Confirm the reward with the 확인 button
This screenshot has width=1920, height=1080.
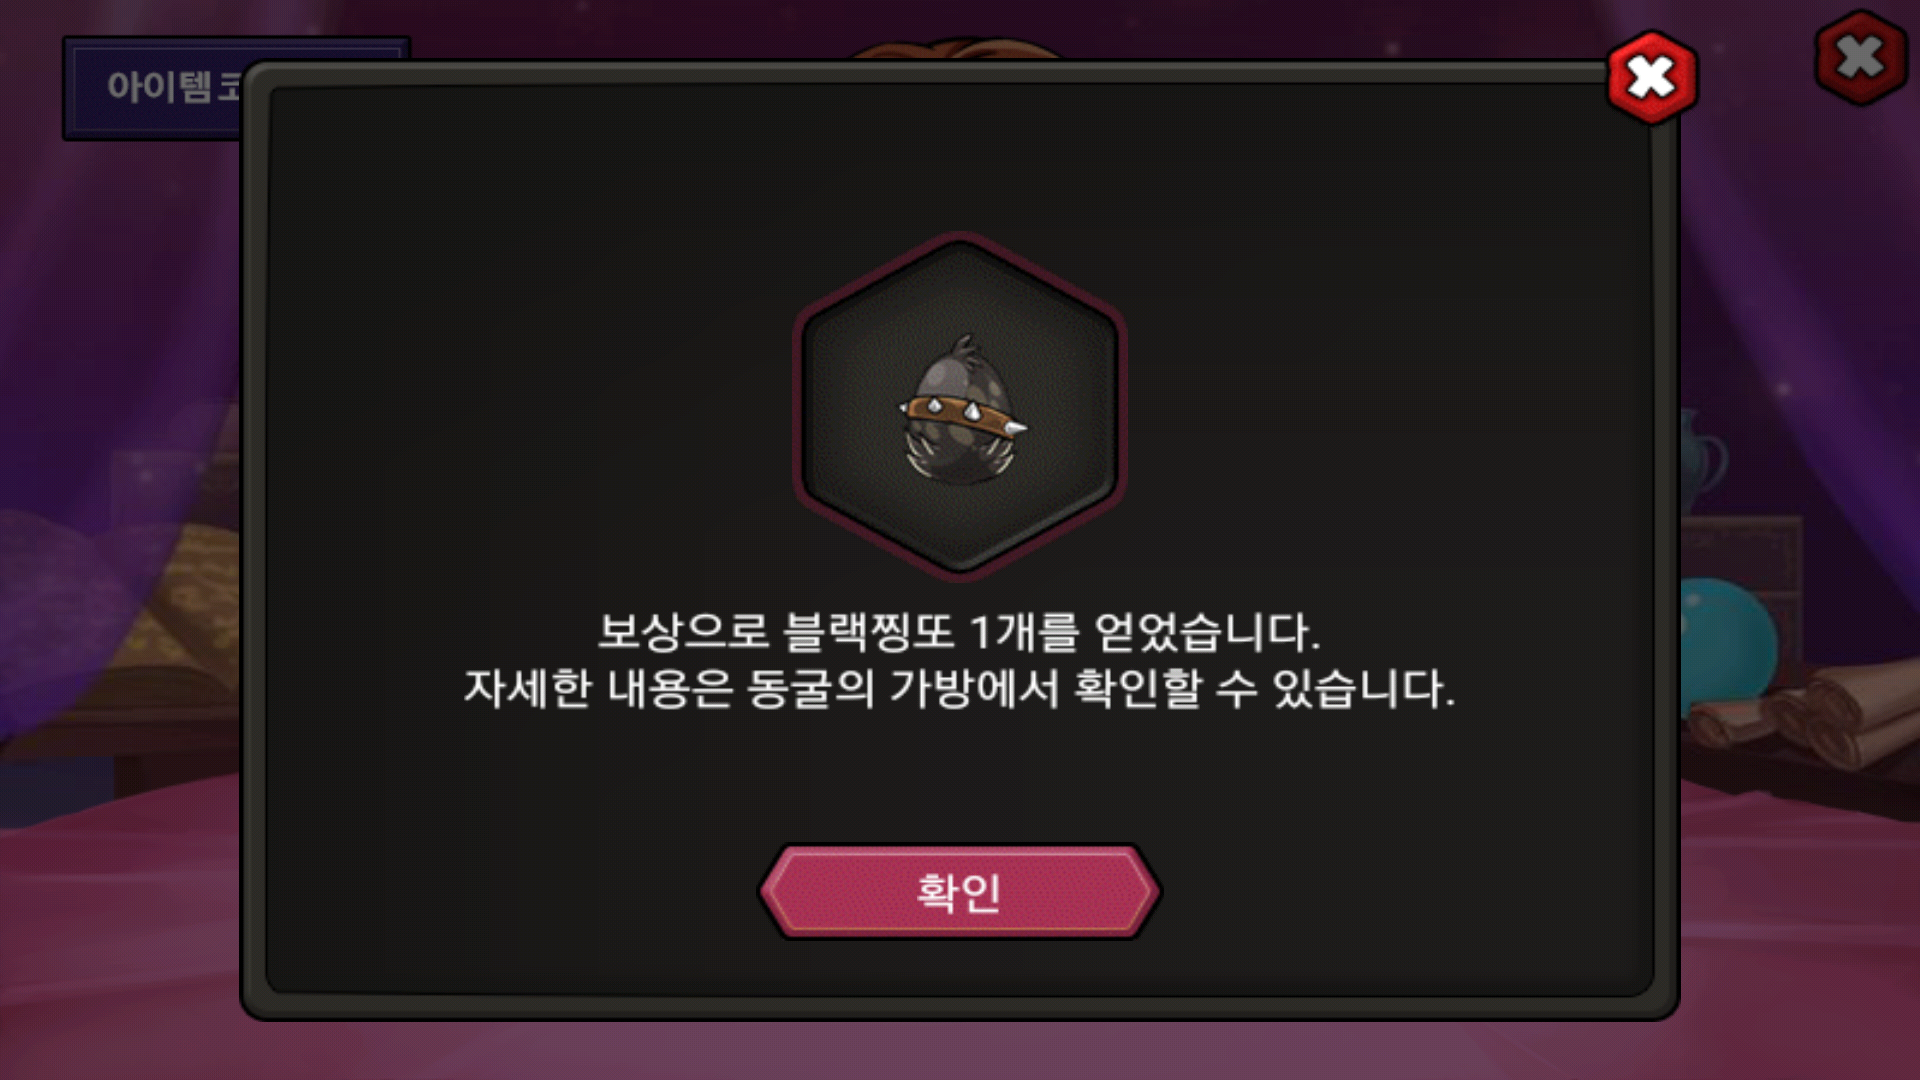[x=959, y=892]
